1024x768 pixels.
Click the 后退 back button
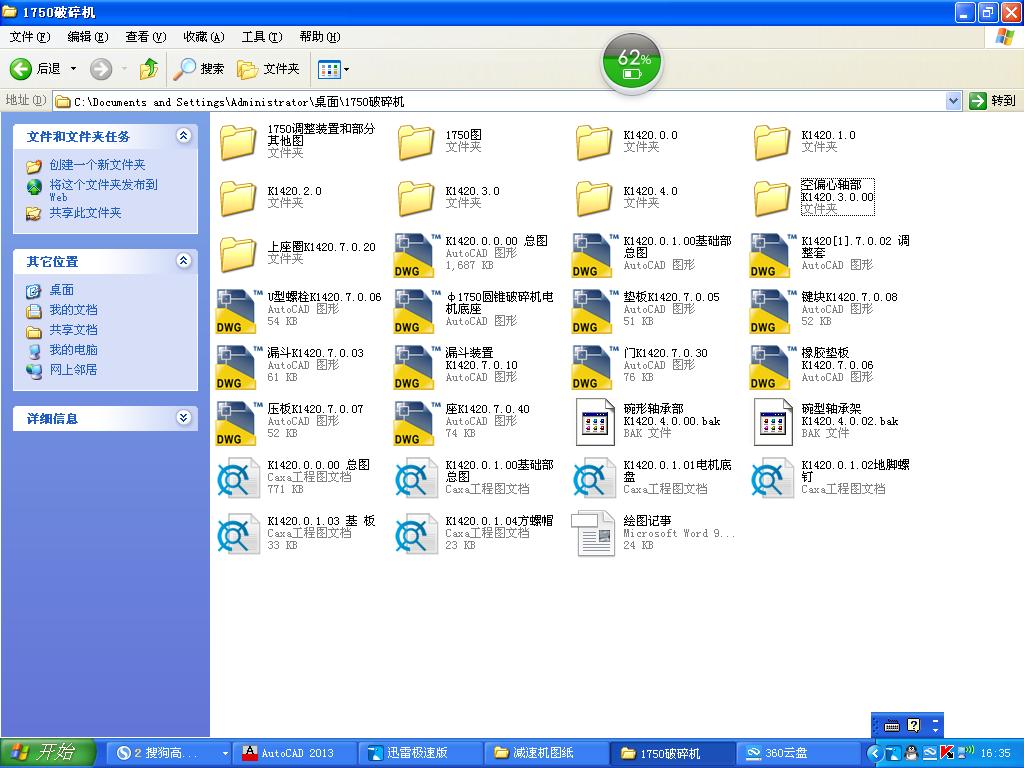point(36,69)
